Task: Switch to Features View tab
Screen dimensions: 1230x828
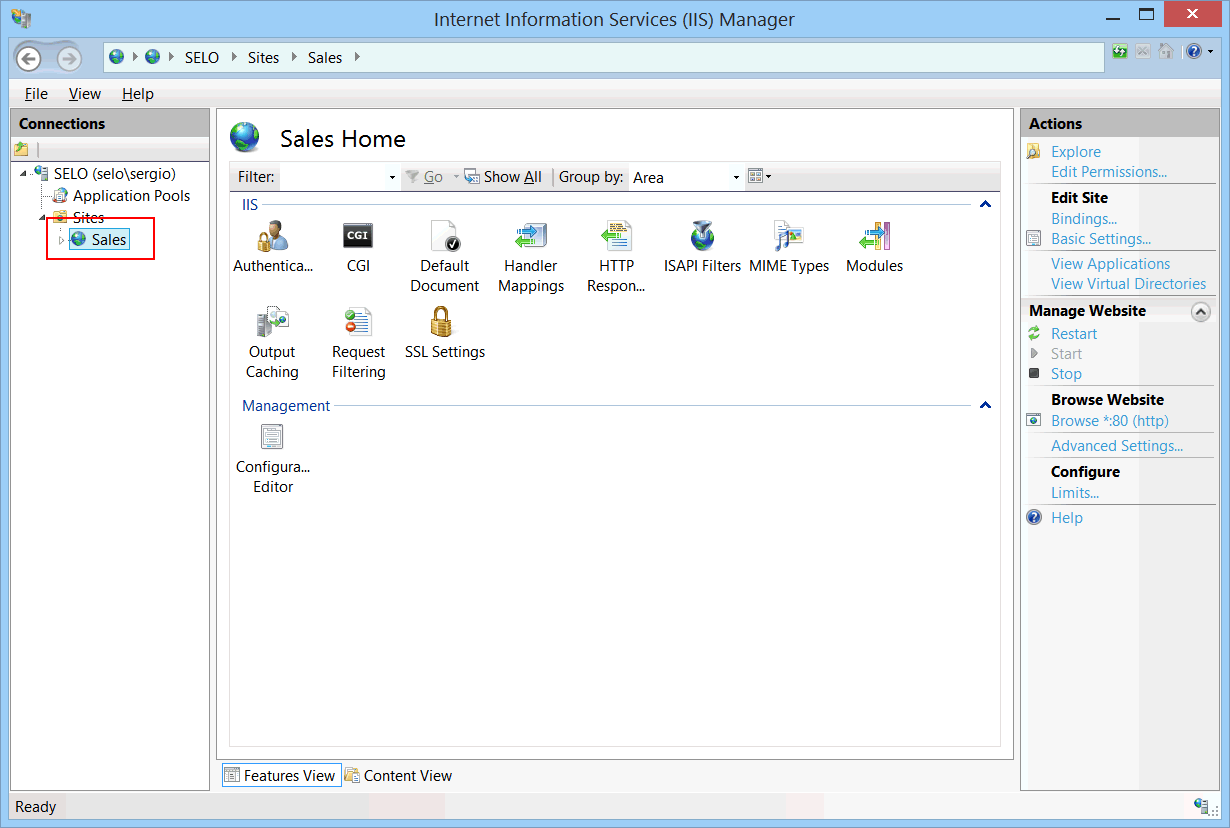Action: (x=281, y=775)
